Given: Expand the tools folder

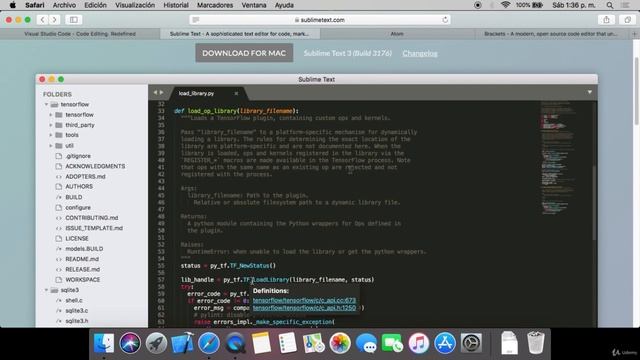Looking at the screenshot, I should coord(51,135).
